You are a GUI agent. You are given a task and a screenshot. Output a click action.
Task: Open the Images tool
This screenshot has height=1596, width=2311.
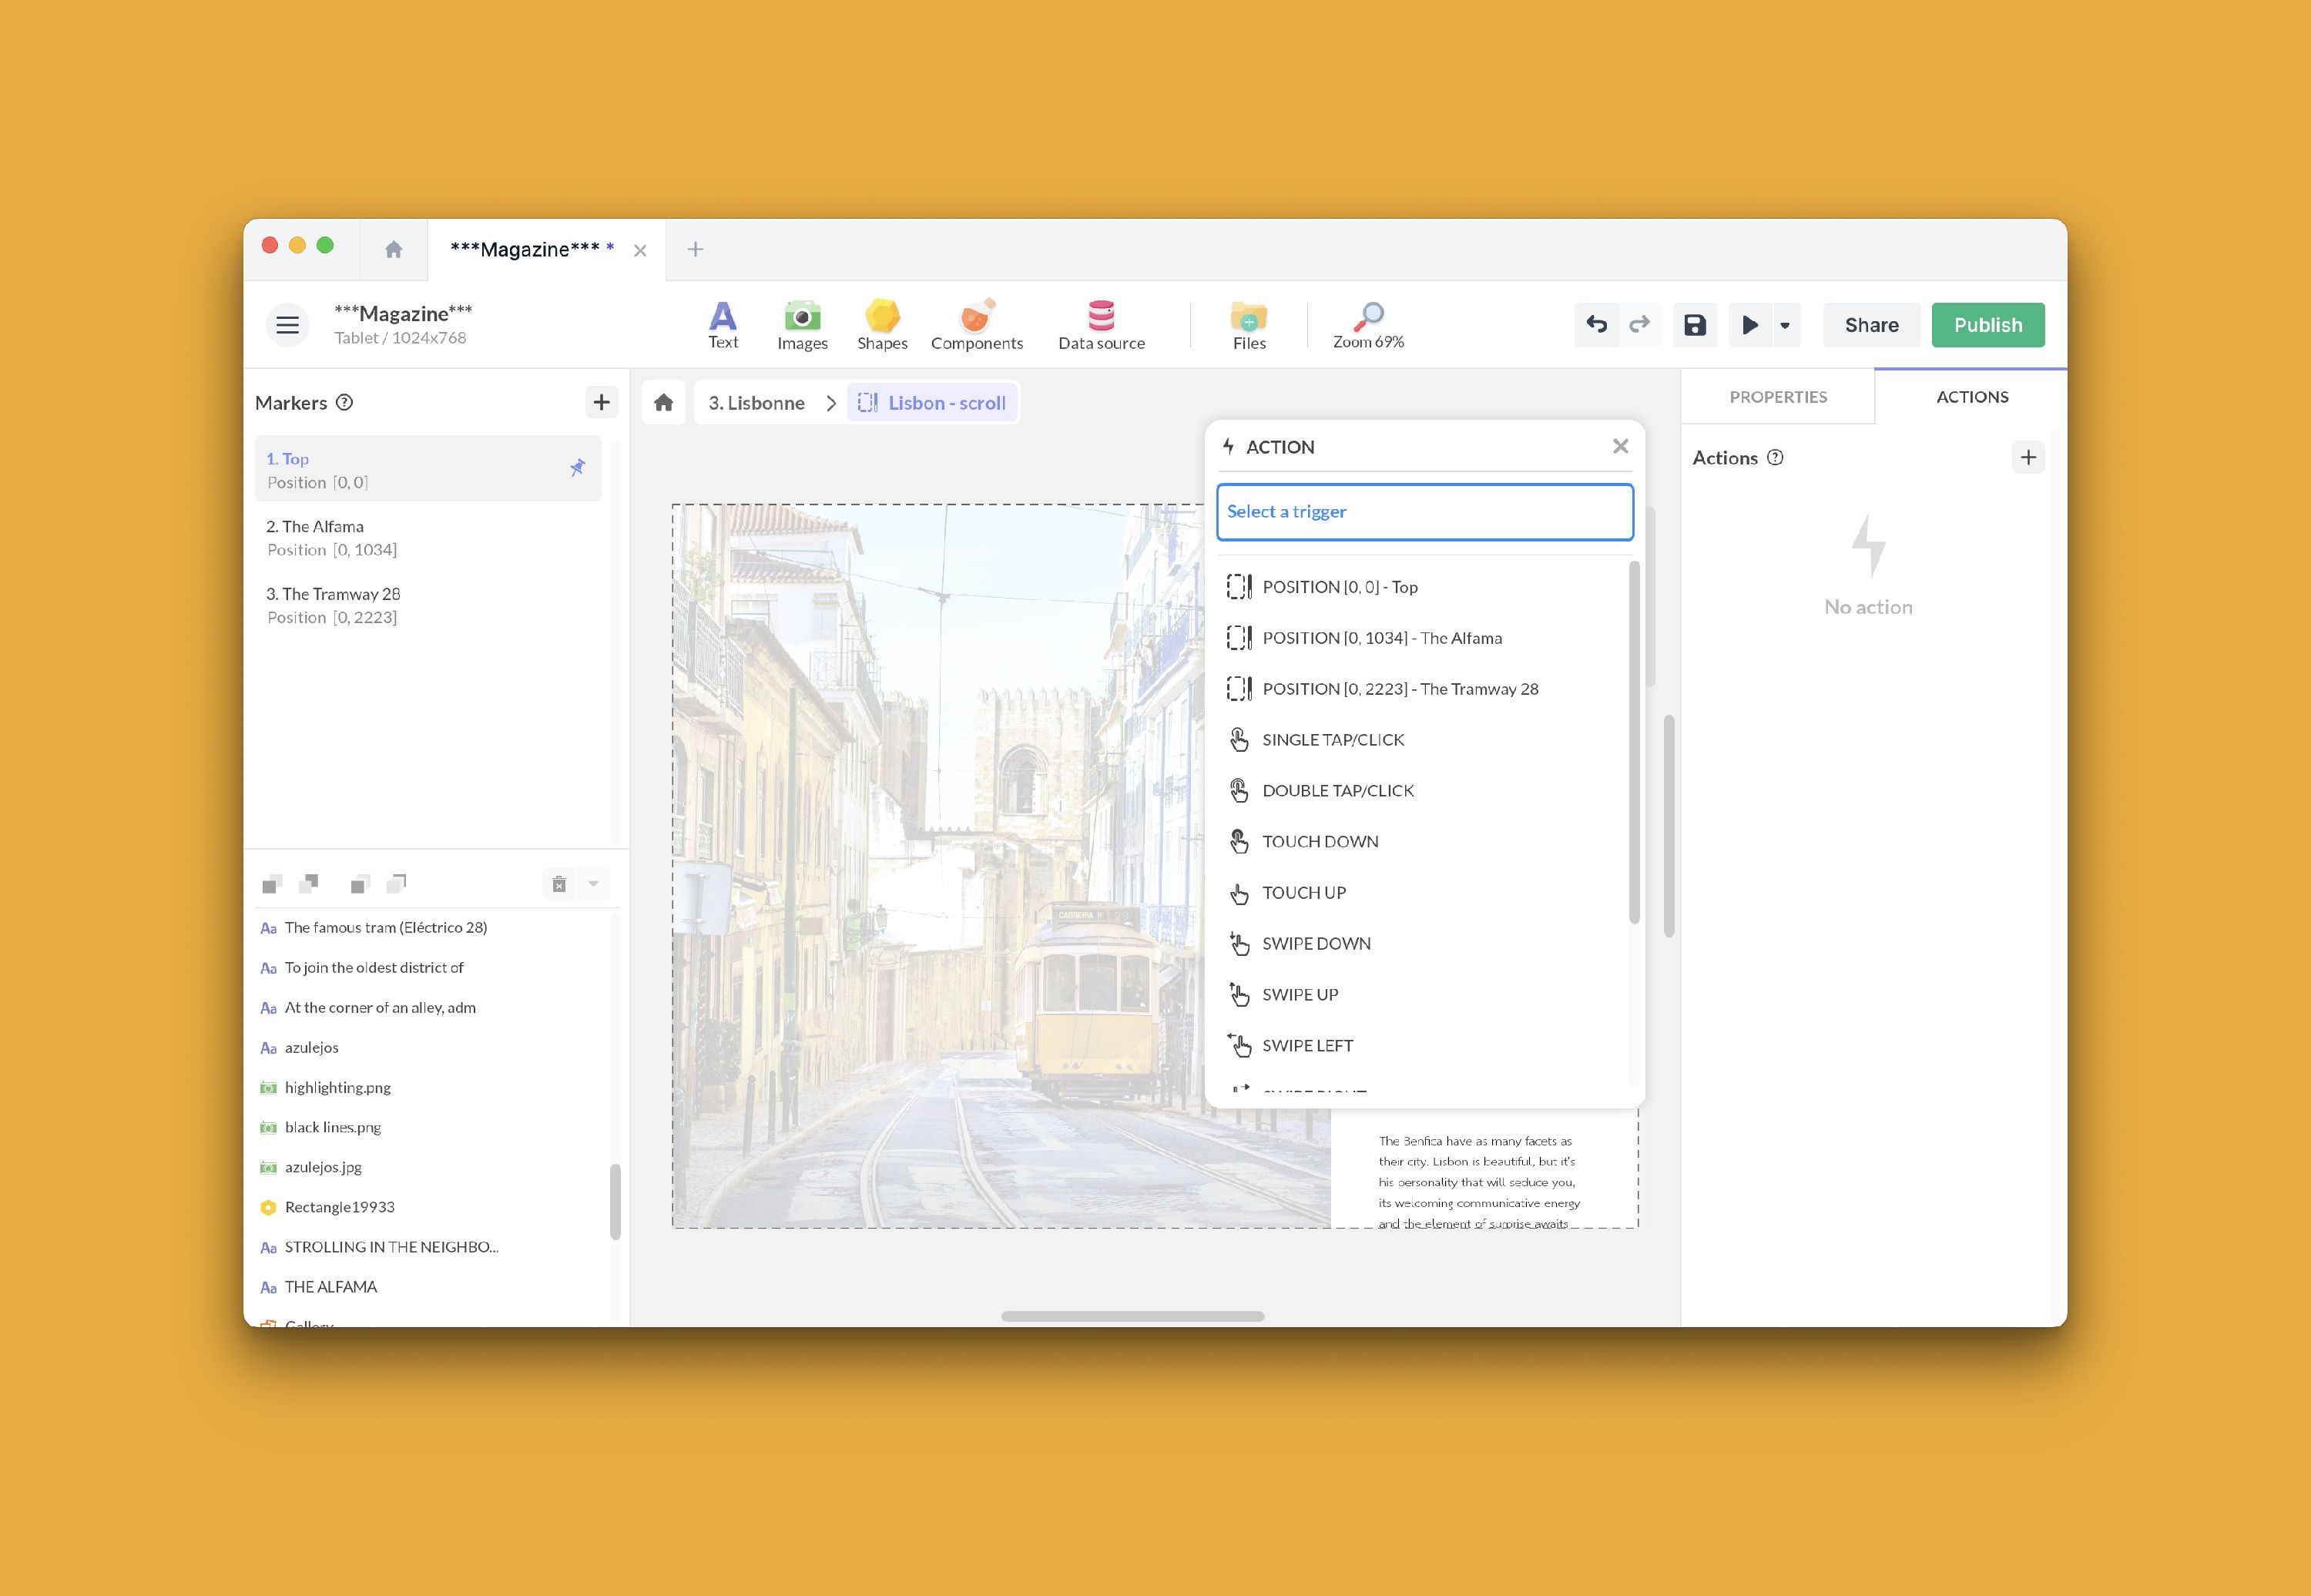[802, 325]
